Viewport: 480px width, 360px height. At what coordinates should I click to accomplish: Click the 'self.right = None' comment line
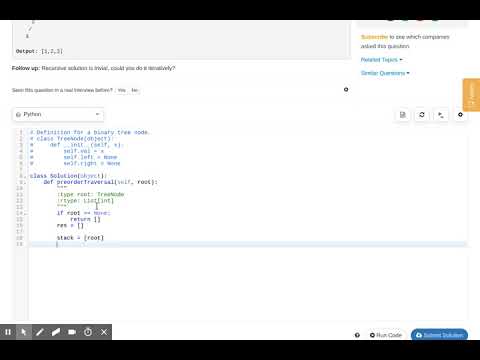tap(75, 163)
